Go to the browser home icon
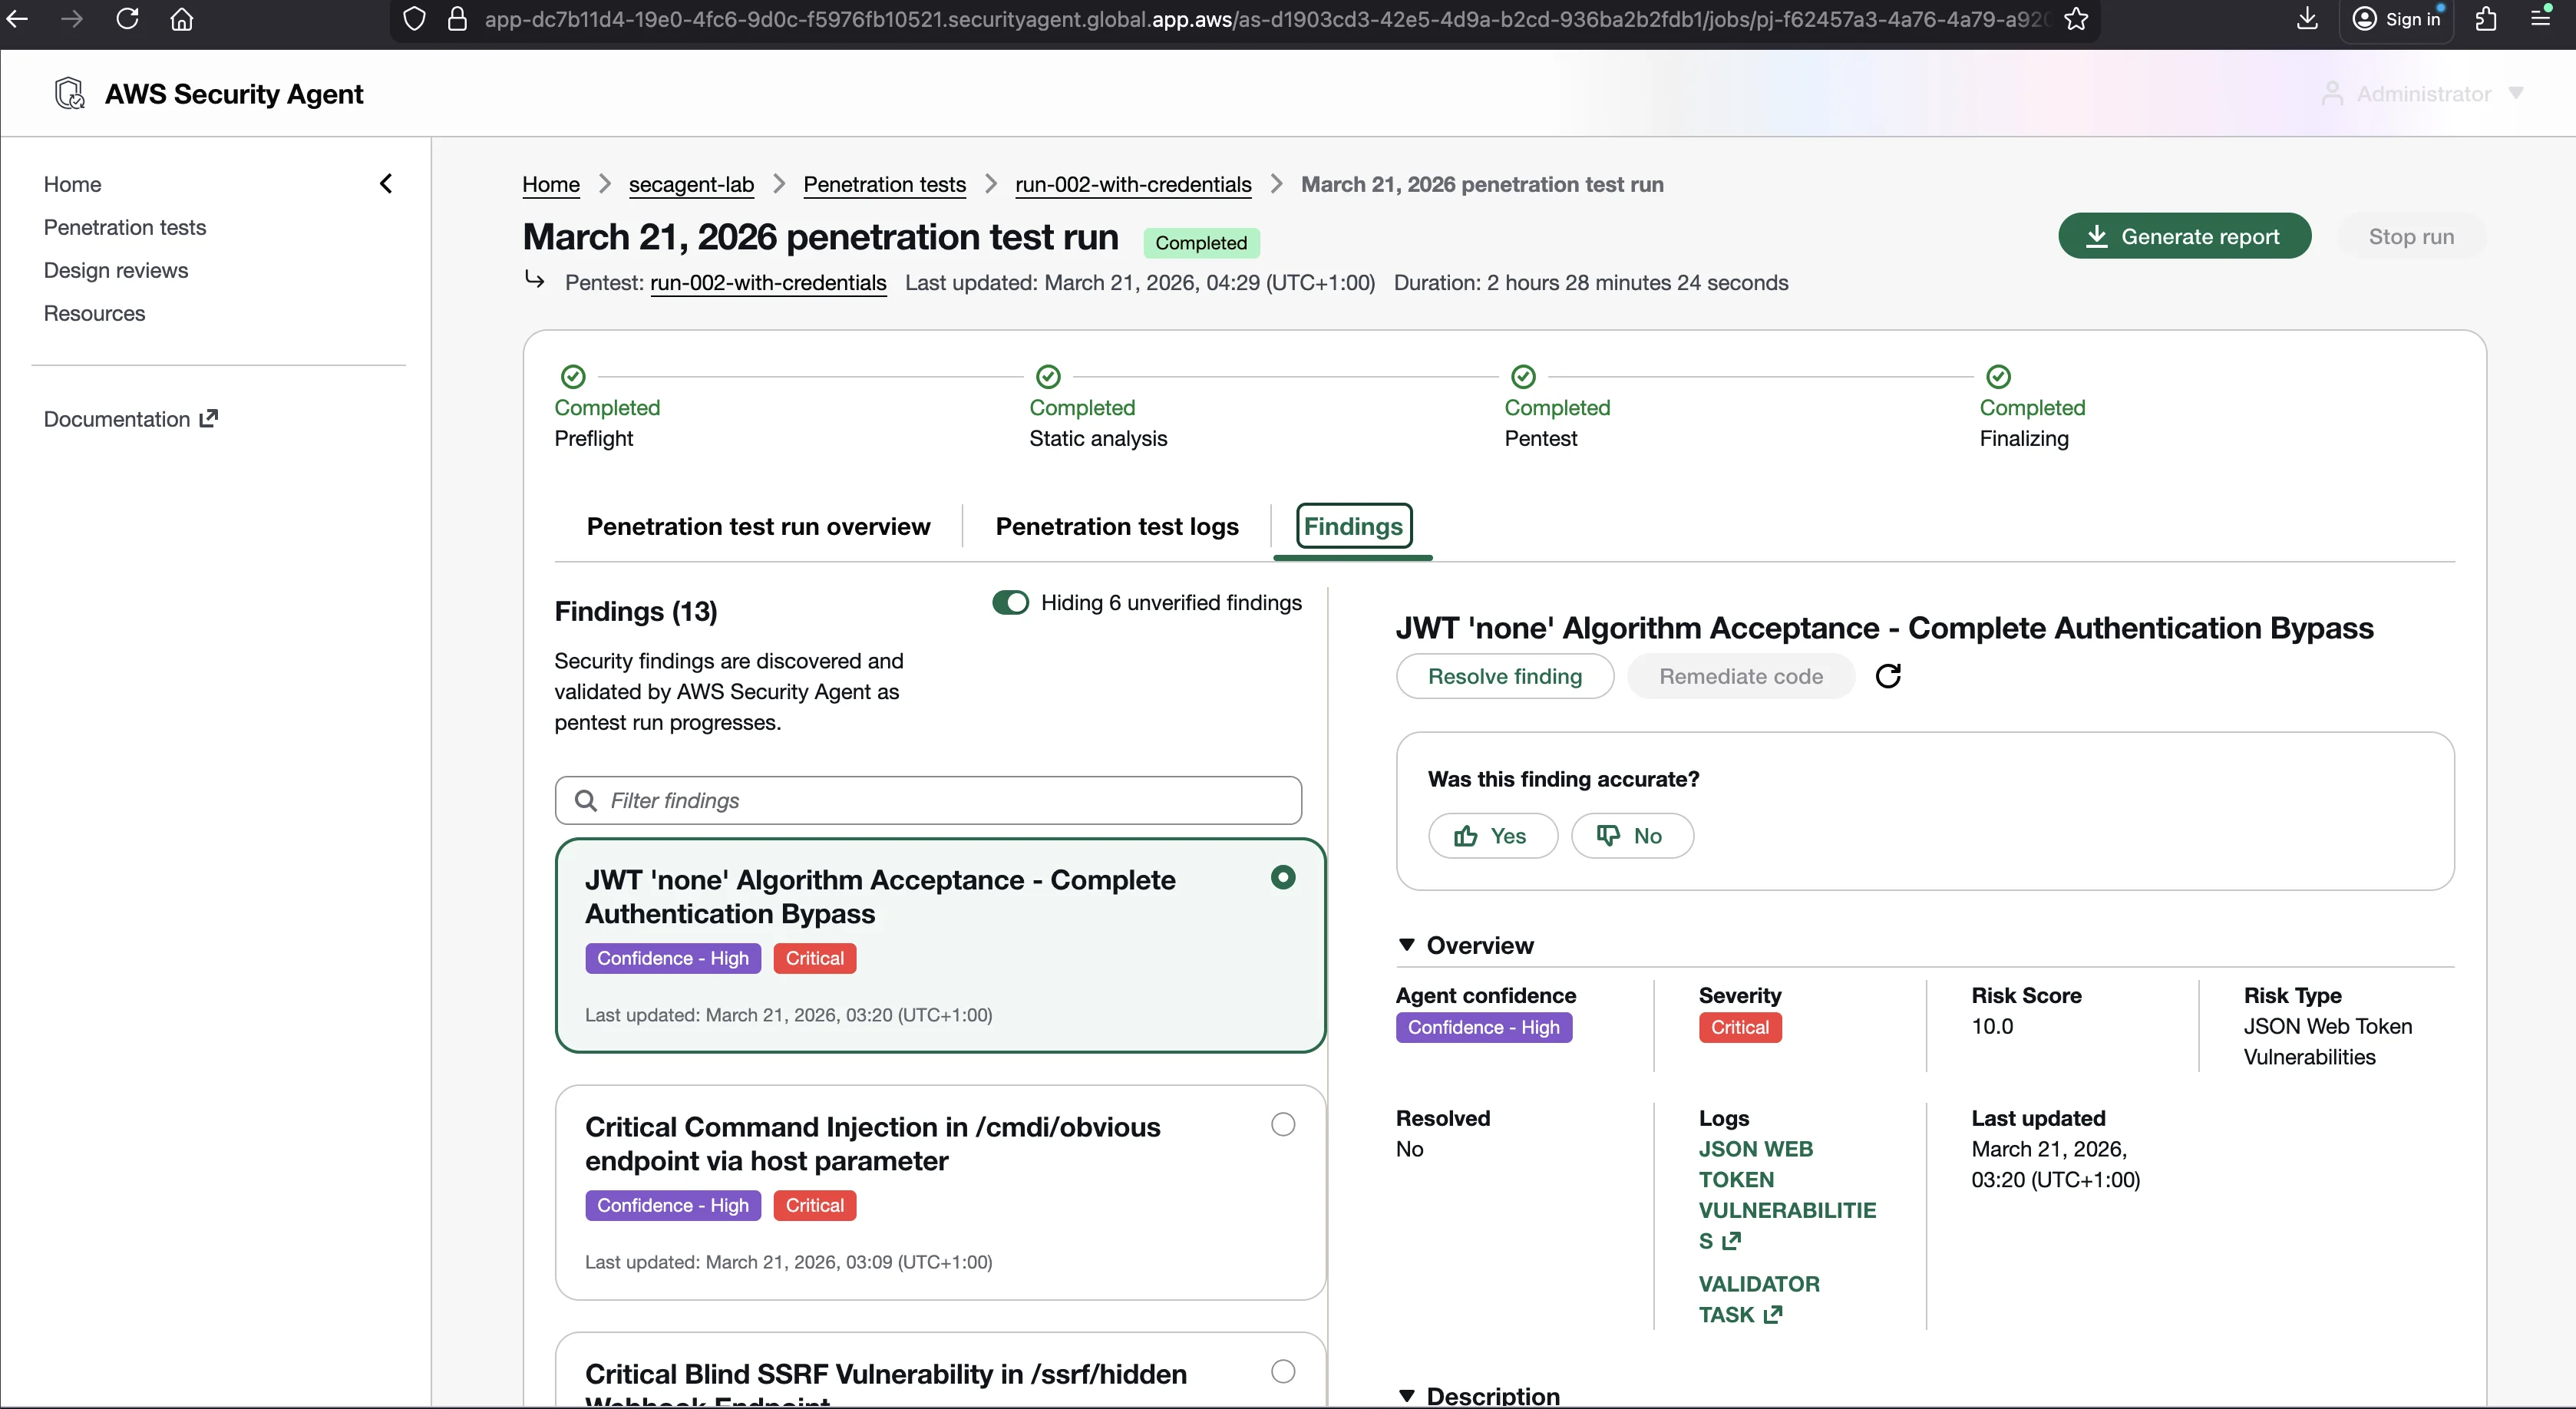Image resolution: width=2576 pixels, height=1409 pixels. tap(182, 19)
